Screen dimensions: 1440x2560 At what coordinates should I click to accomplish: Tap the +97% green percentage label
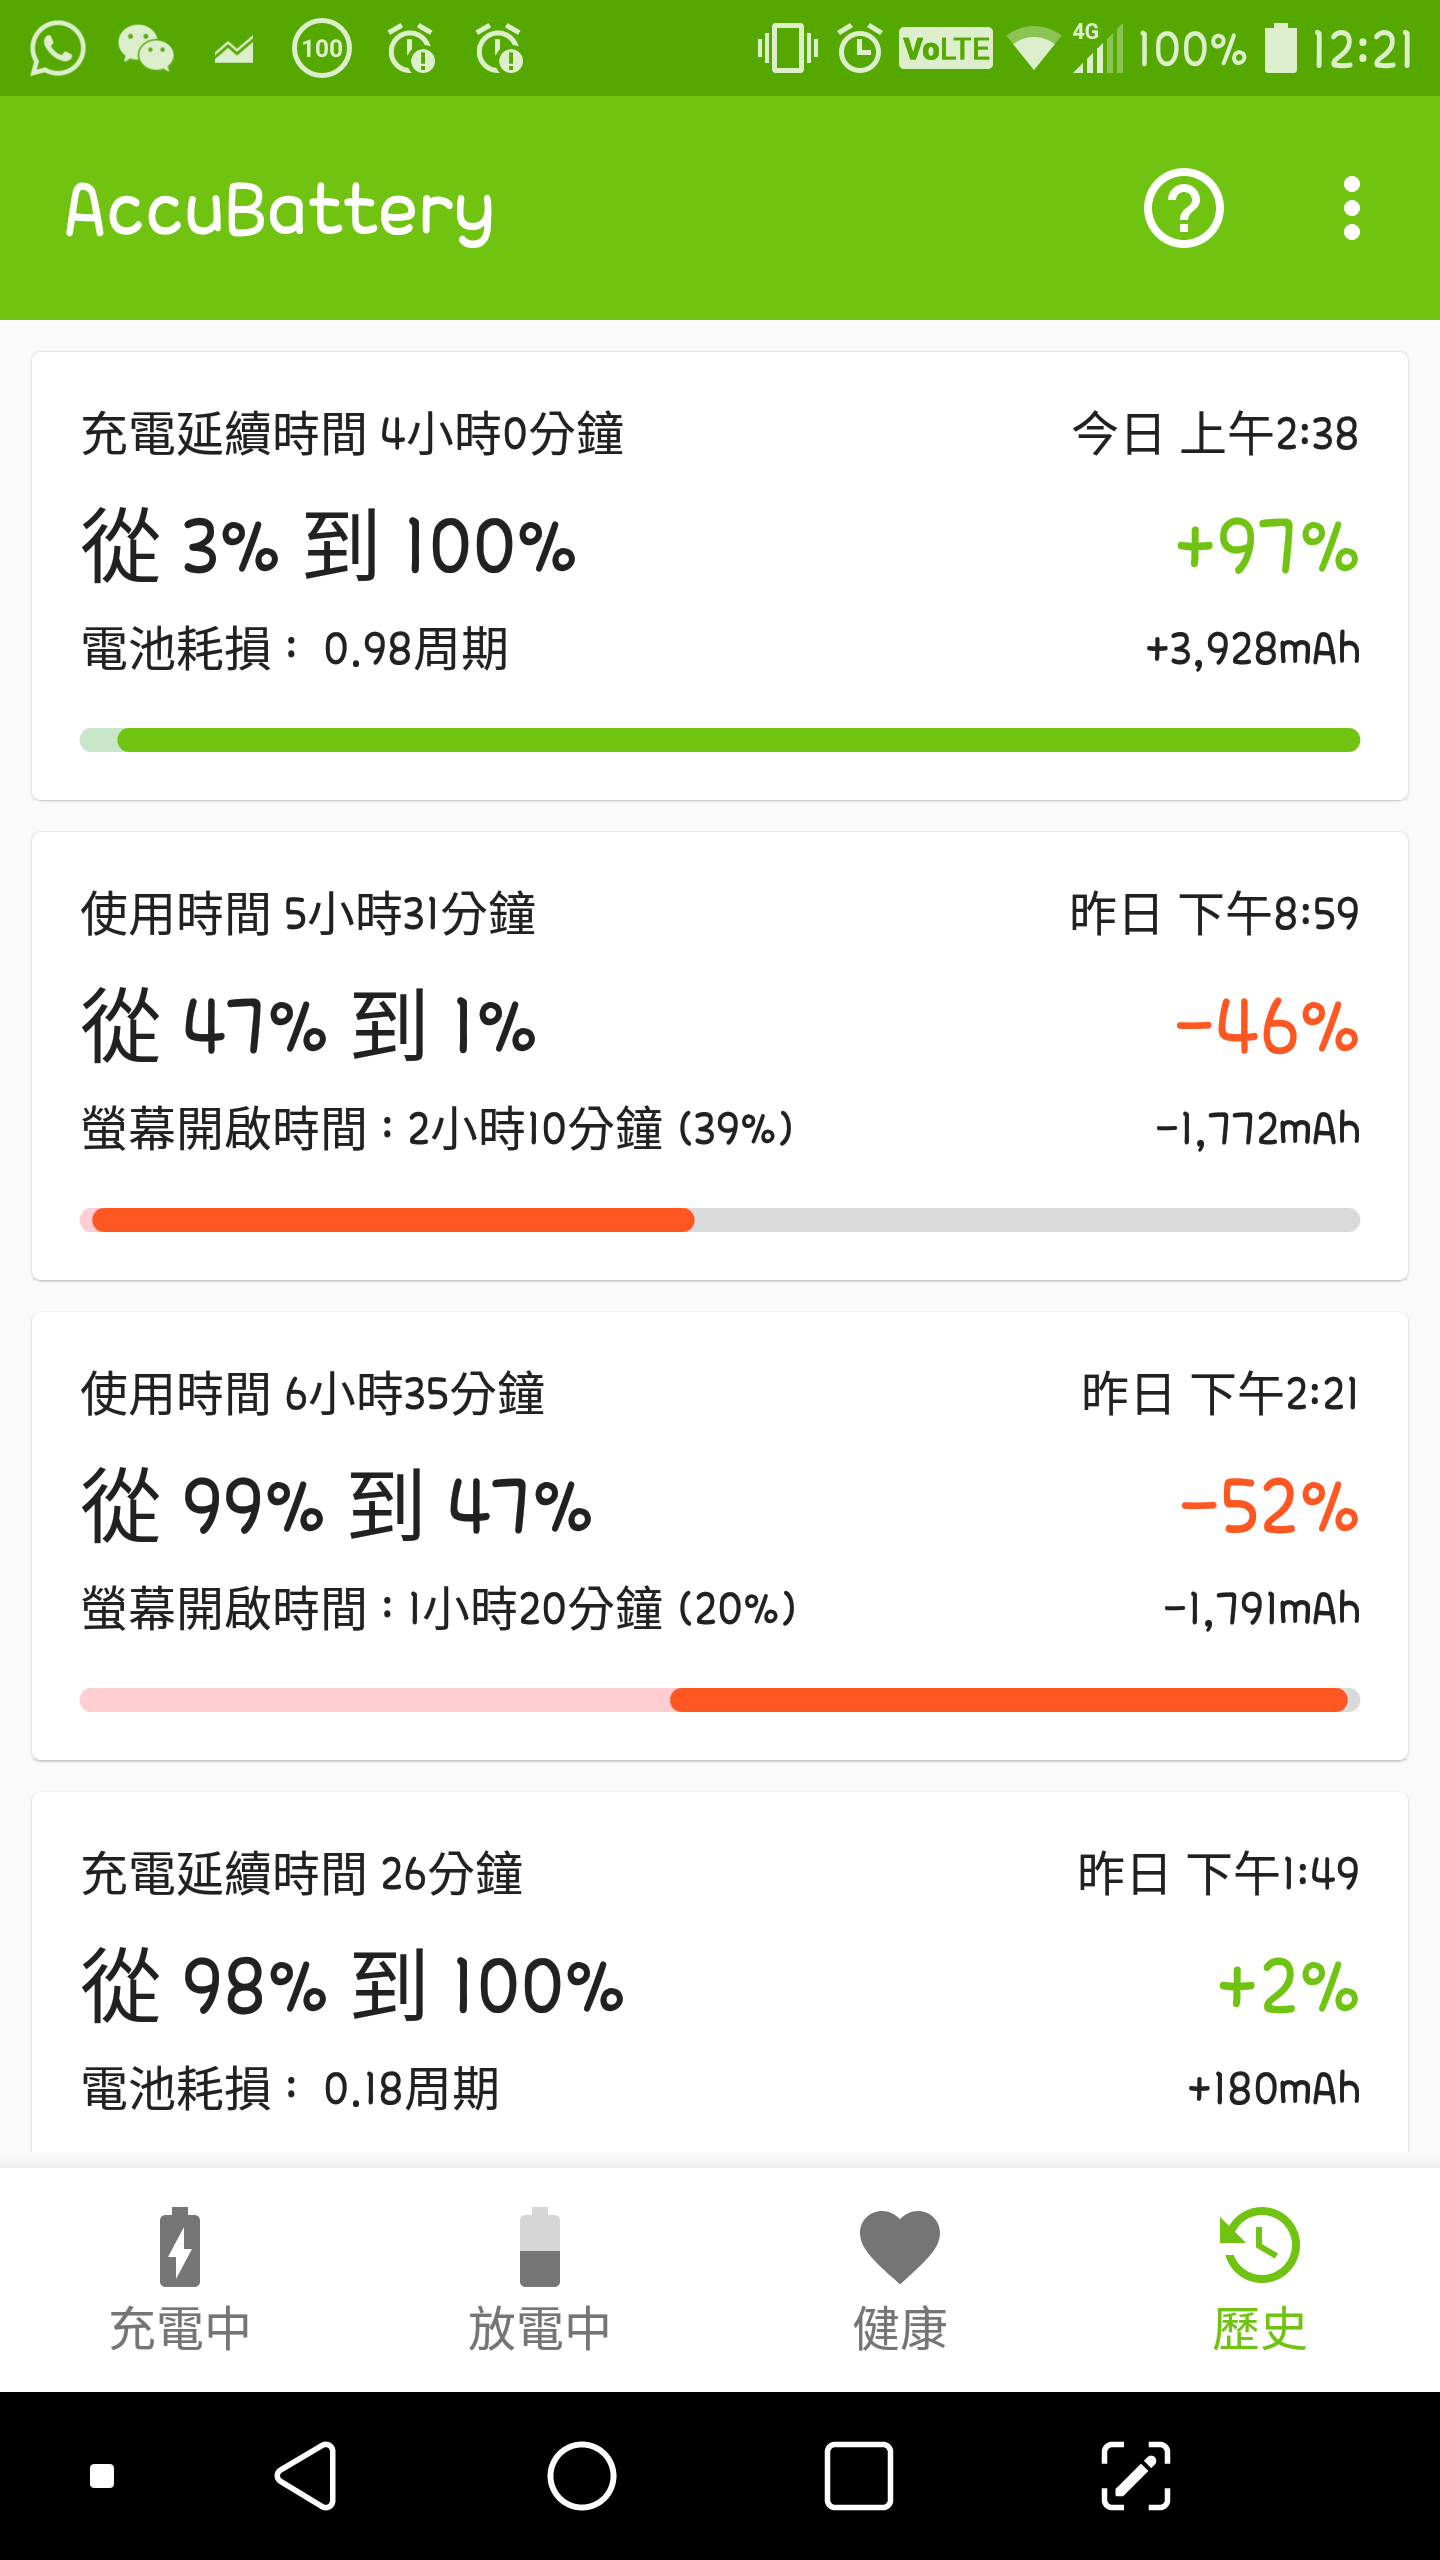click(1267, 547)
